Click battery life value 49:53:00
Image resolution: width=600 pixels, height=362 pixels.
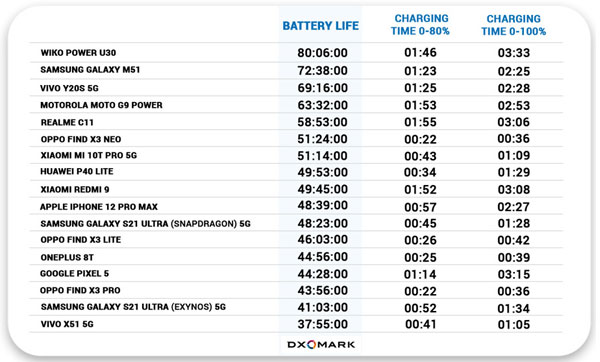click(x=323, y=172)
